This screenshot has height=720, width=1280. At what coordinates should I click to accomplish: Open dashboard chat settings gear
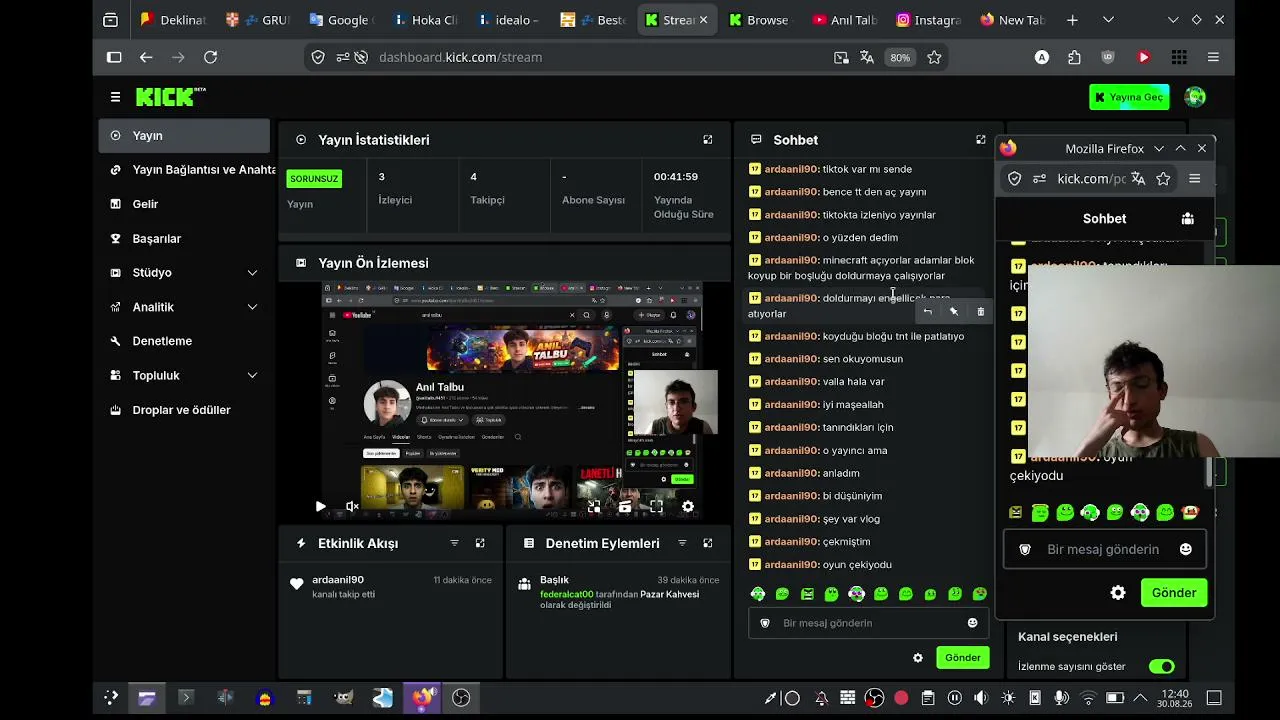tap(918, 658)
